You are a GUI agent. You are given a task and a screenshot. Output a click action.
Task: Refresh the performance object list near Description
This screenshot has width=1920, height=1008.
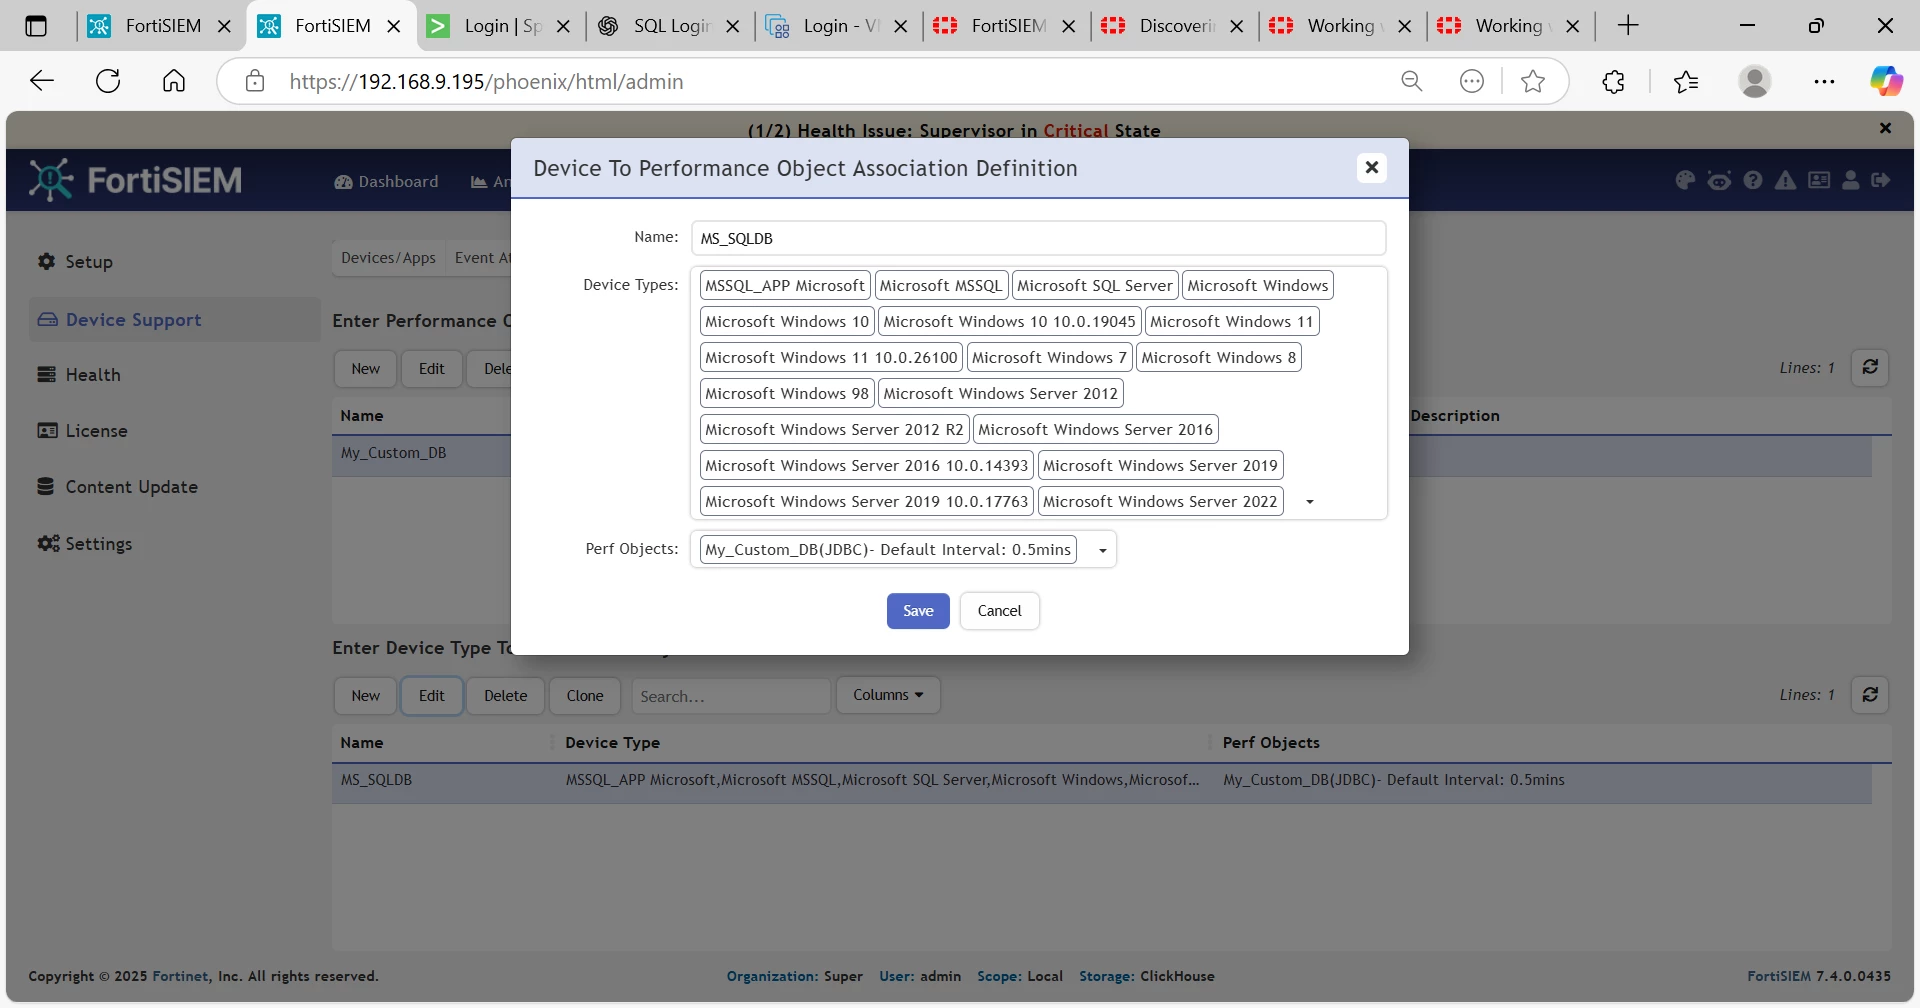[x=1870, y=367]
